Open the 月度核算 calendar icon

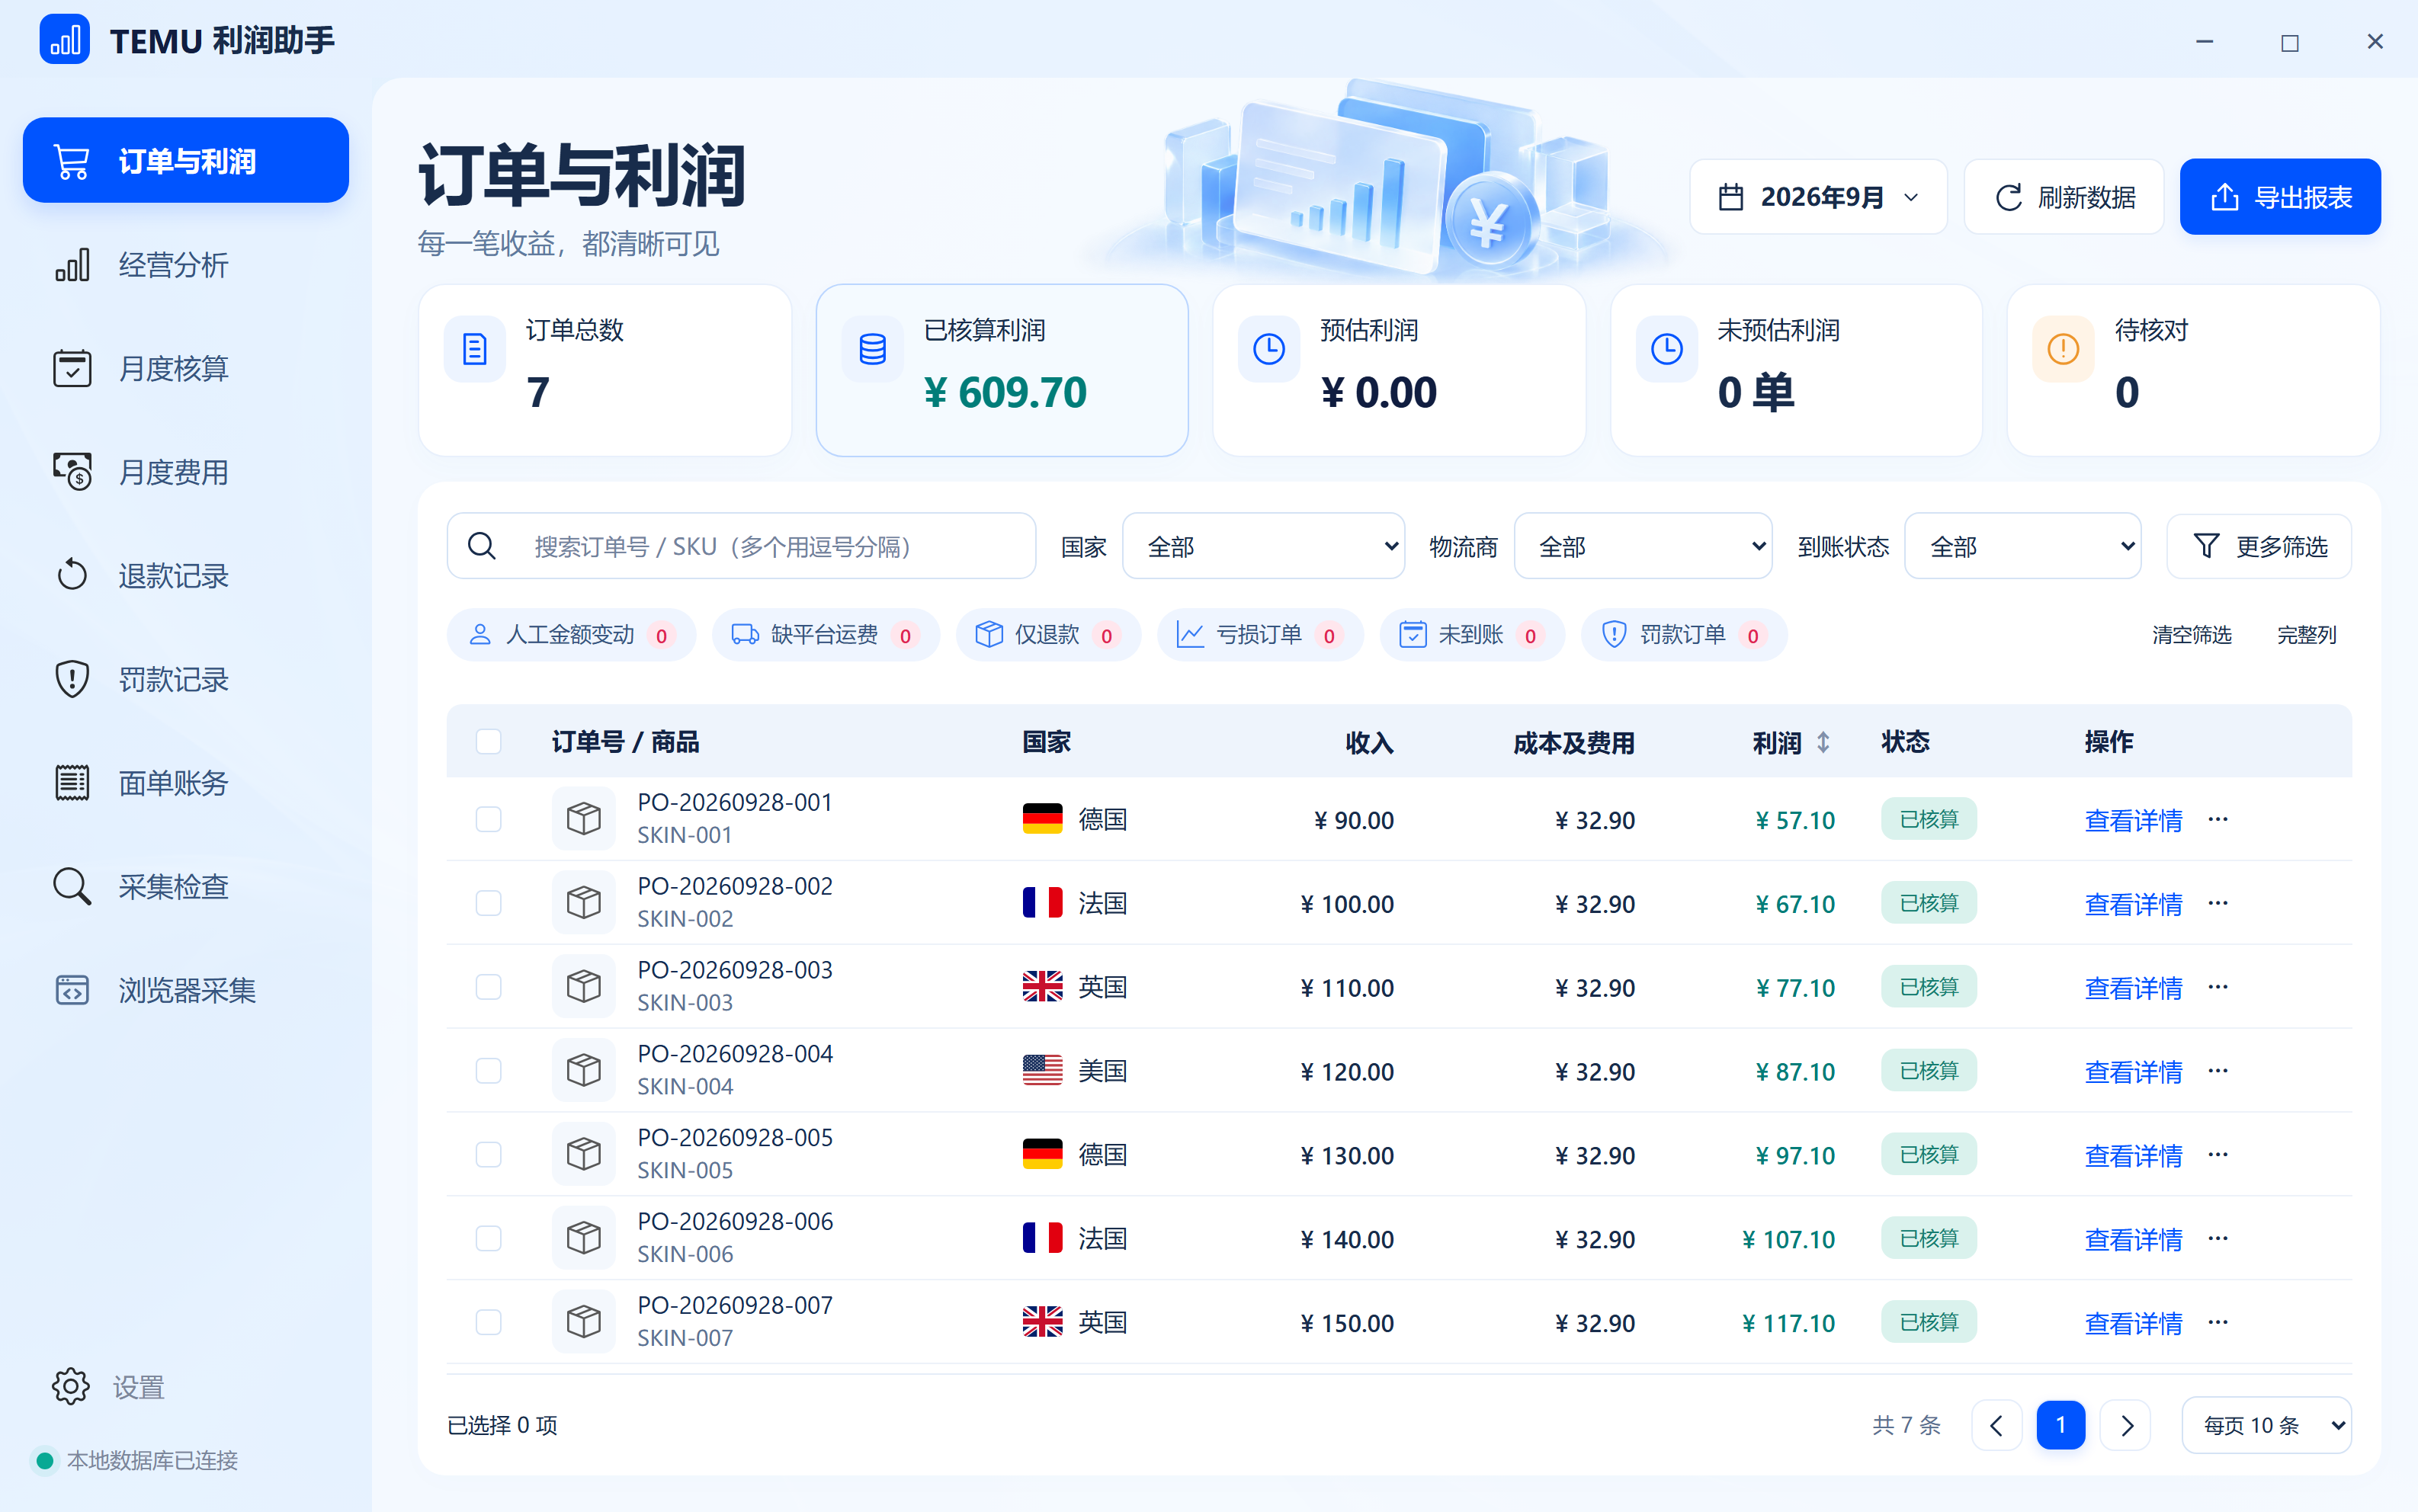[72, 368]
